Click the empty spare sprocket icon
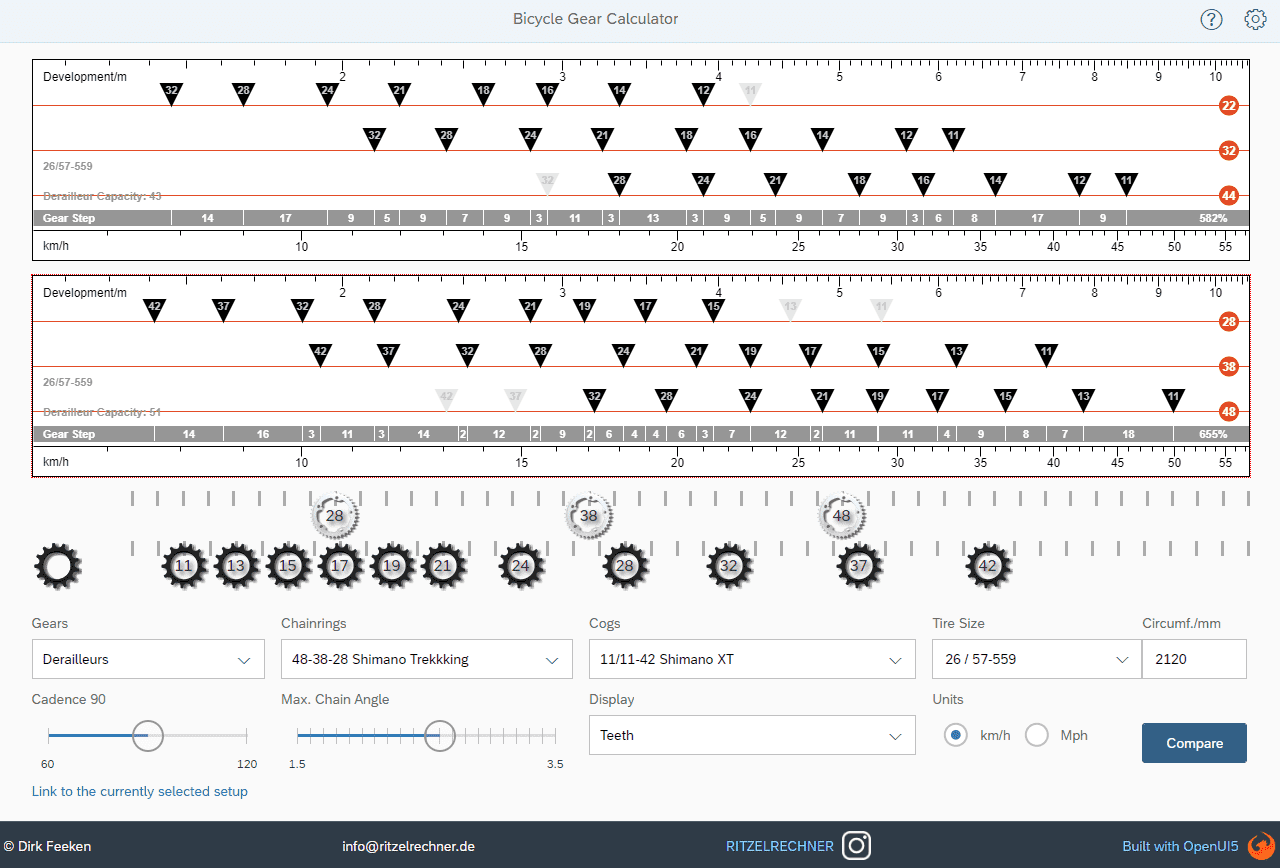1280x868 pixels. click(x=58, y=566)
